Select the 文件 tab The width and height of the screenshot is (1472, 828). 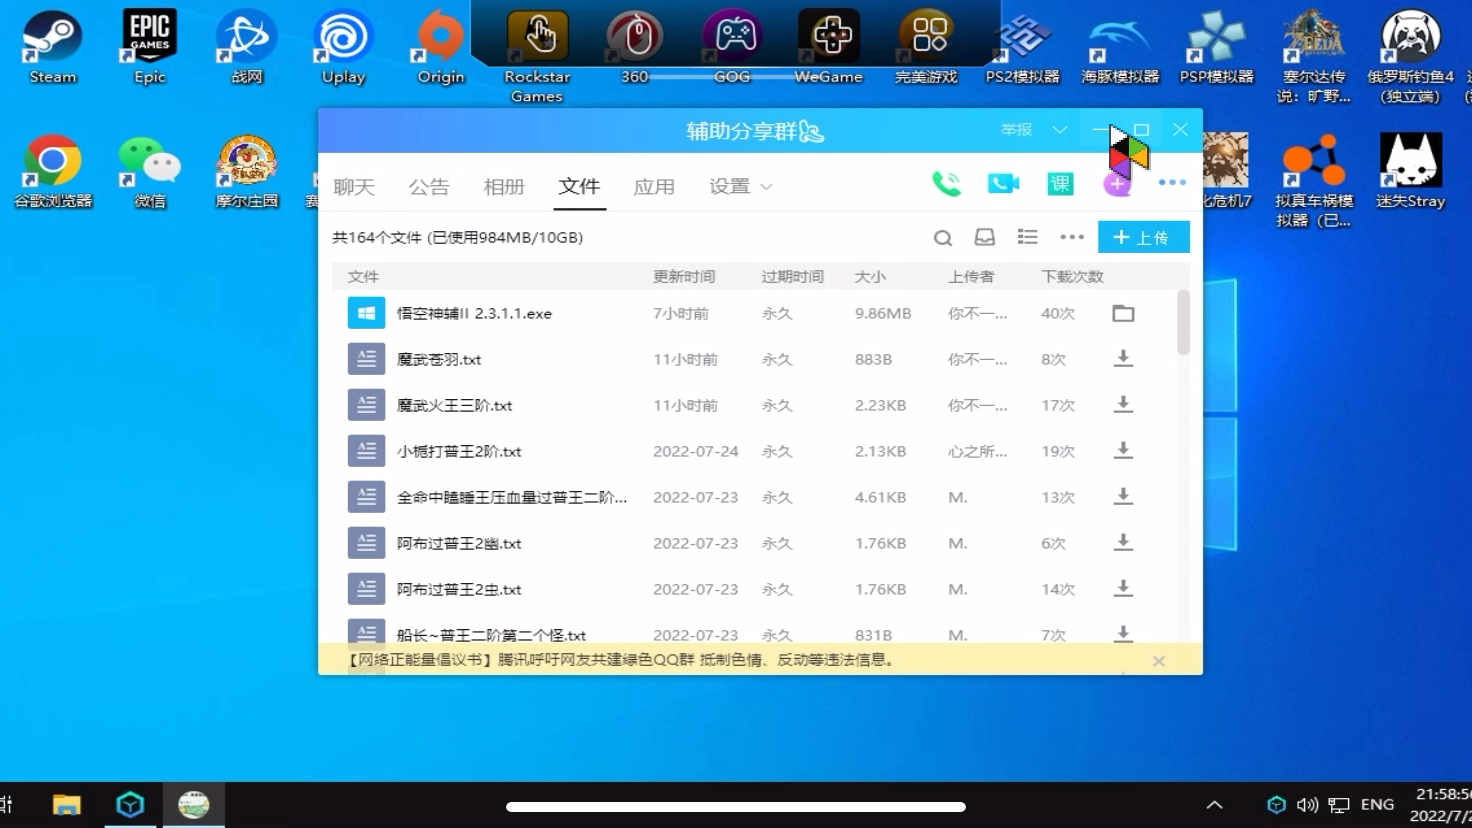579,187
